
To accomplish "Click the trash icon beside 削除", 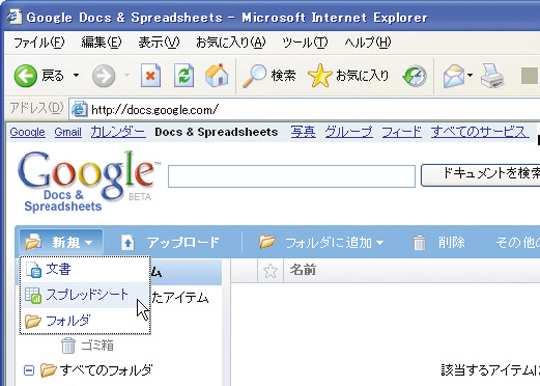I will [419, 242].
